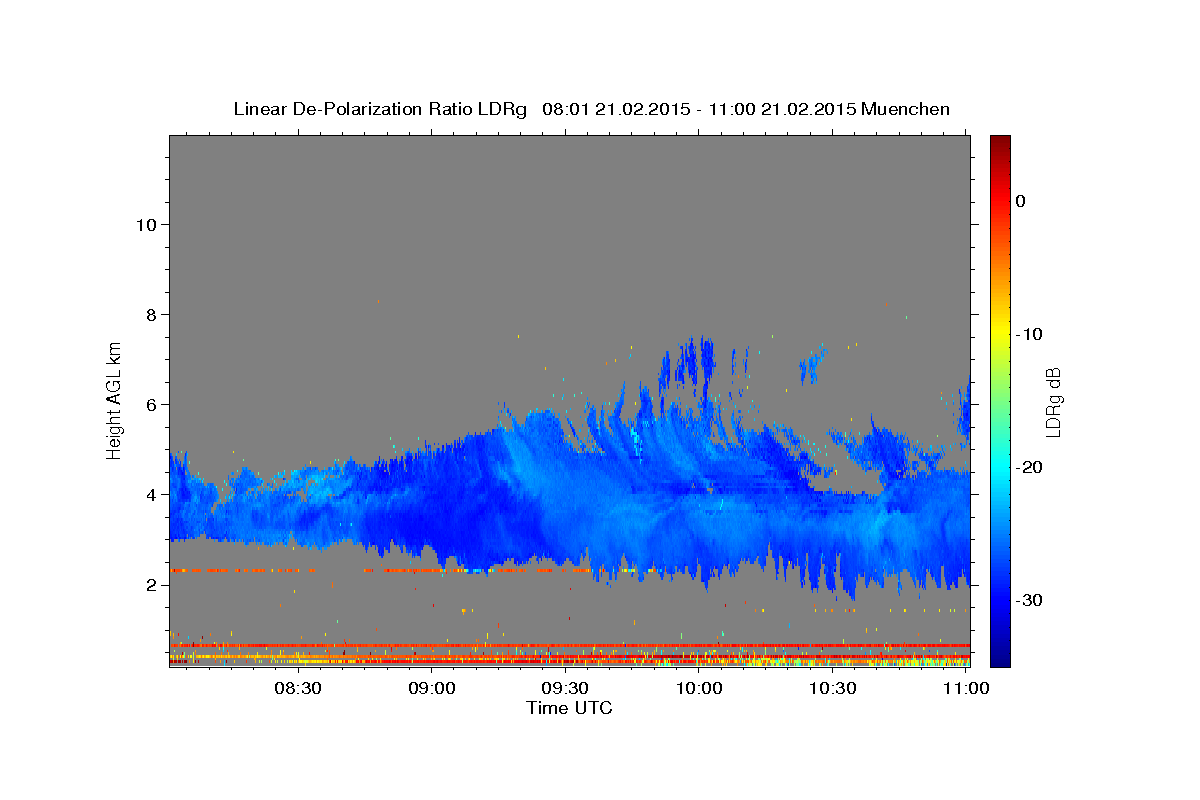This screenshot has width=1200, height=800.
Task: Click the 09:00 time tick label
Action: 431,688
